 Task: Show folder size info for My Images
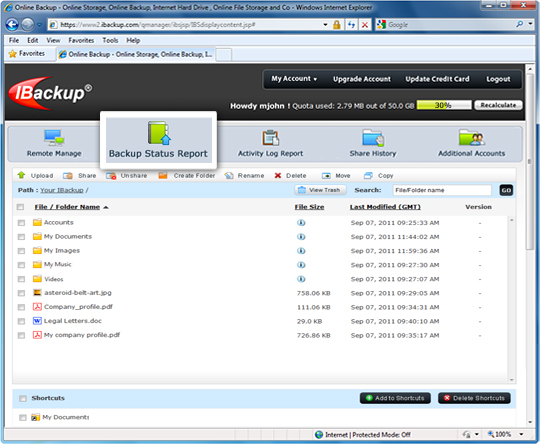301,251
